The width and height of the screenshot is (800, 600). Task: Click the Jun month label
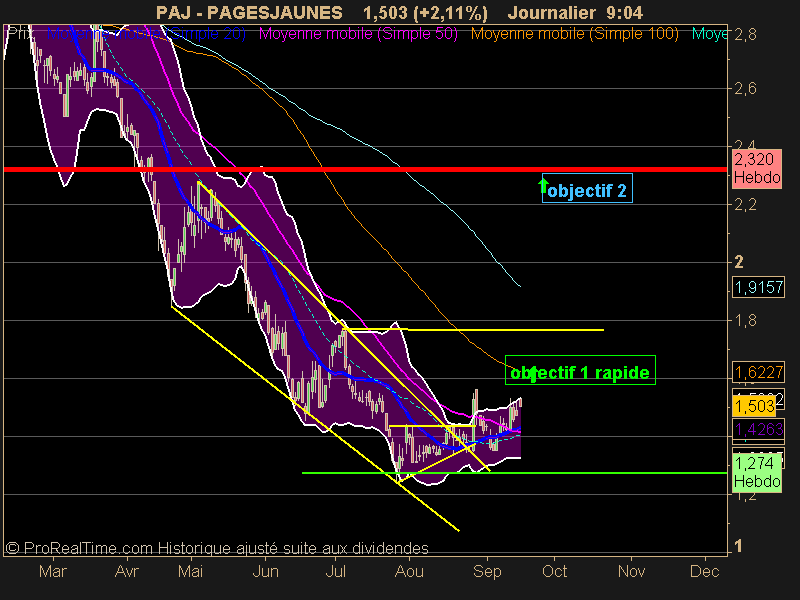tap(265, 571)
